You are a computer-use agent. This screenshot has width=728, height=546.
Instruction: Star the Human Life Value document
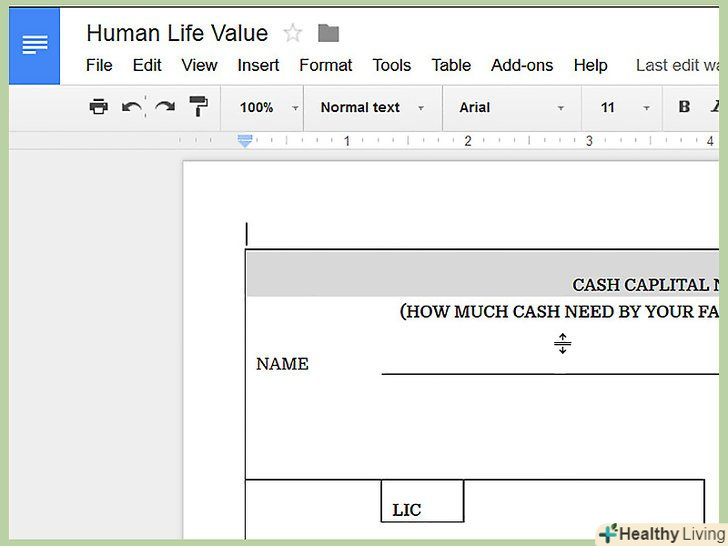pyautogui.click(x=293, y=33)
